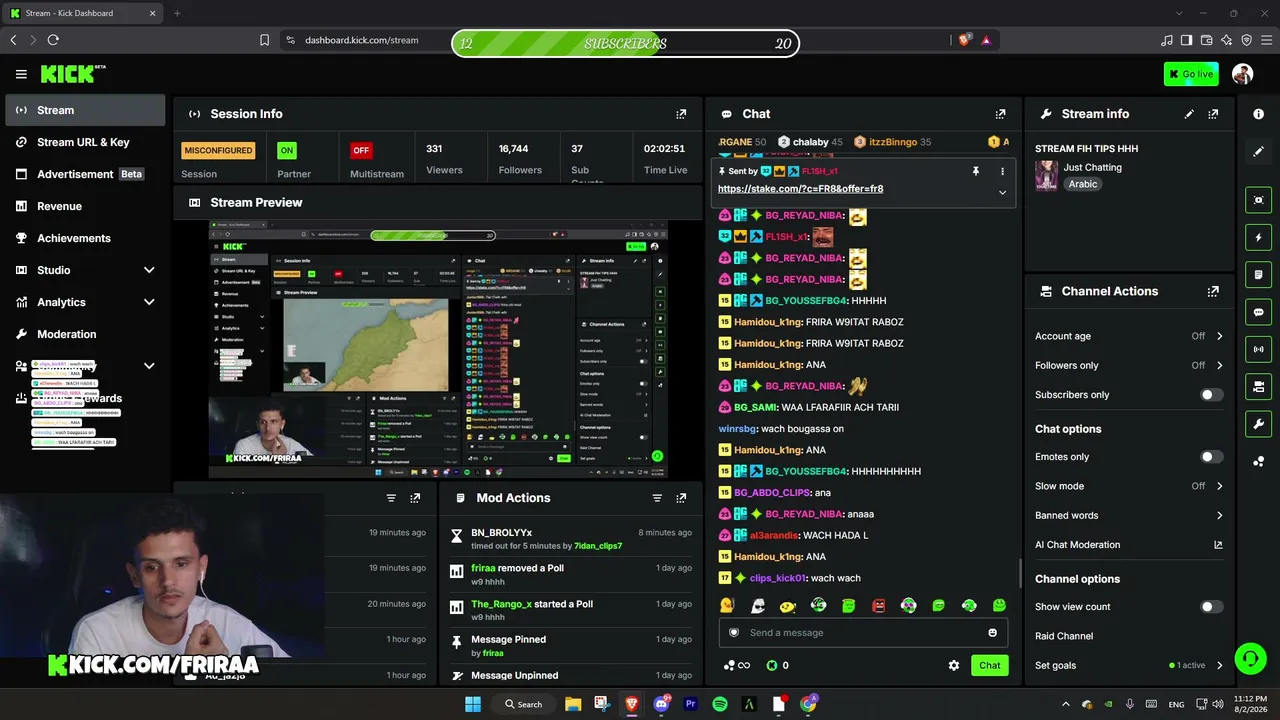This screenshot has height=720, width=1280.
Task: Toggle Emotes only chat option
Action: click(x=1211, y=457)
